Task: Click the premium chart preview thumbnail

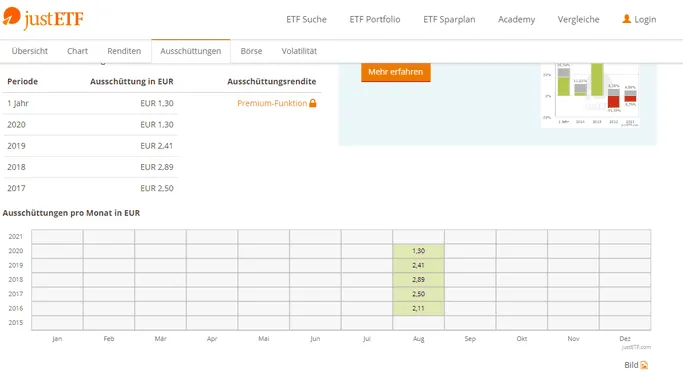Action: pos(590,95)
